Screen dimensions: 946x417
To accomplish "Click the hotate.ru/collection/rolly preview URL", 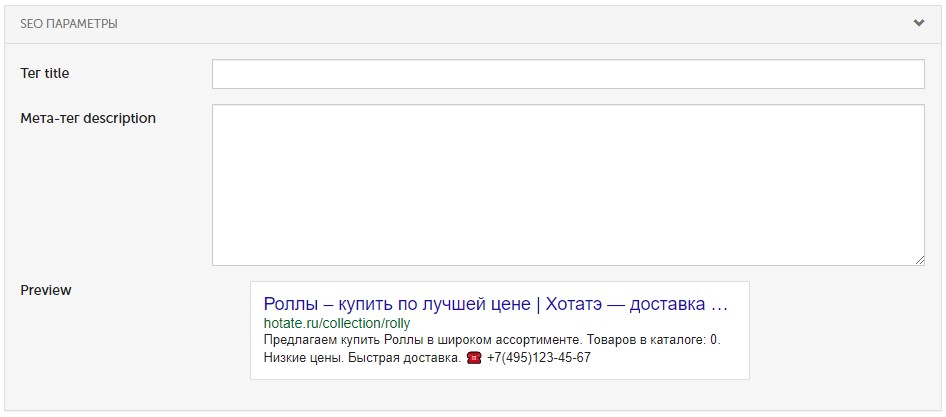I will [x=337, y=323].
